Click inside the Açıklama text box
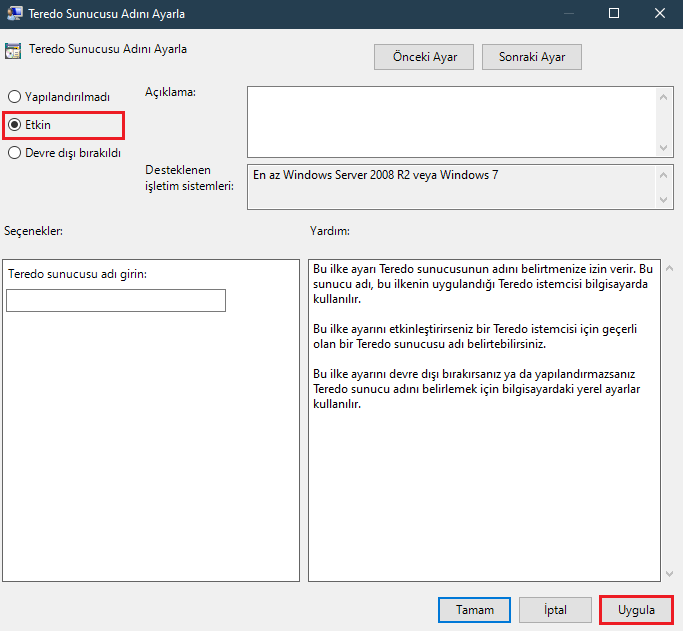This screenshot has width=683, height=631. point(451,122)
